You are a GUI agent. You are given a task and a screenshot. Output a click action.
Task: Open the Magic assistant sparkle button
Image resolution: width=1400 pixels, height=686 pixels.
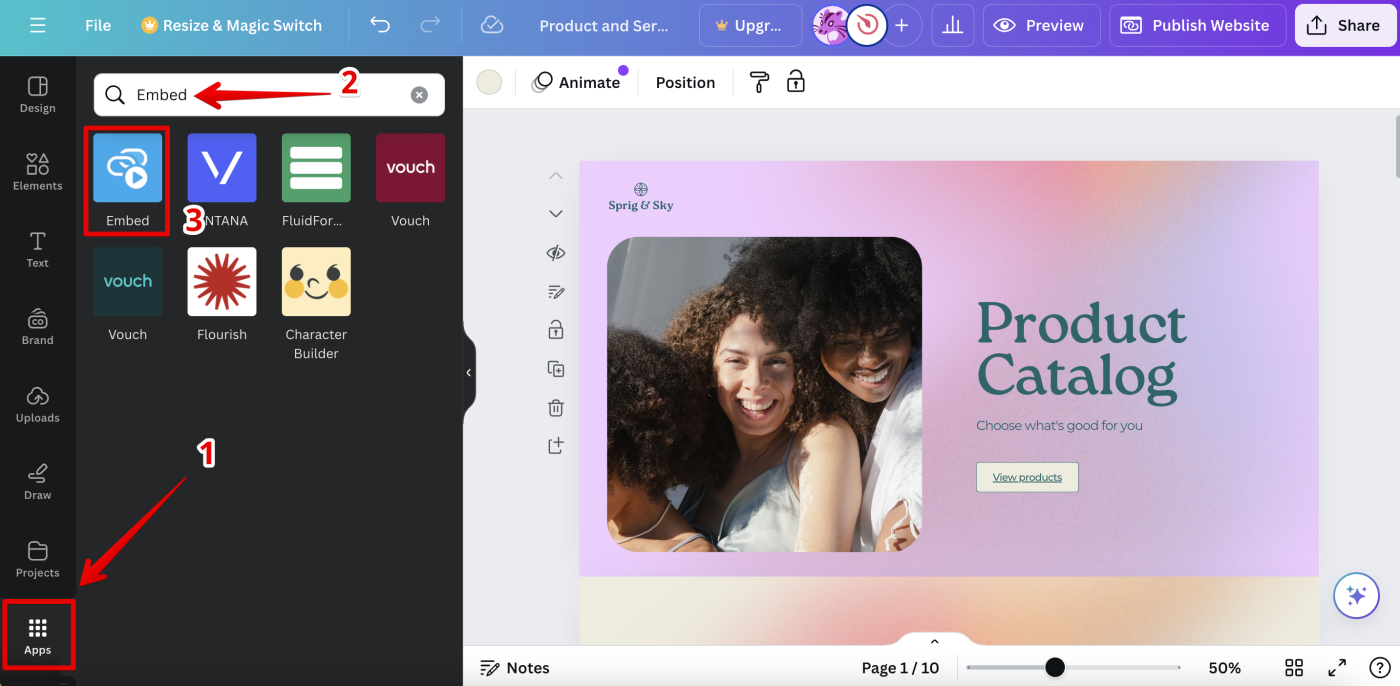coord(1356,596)
